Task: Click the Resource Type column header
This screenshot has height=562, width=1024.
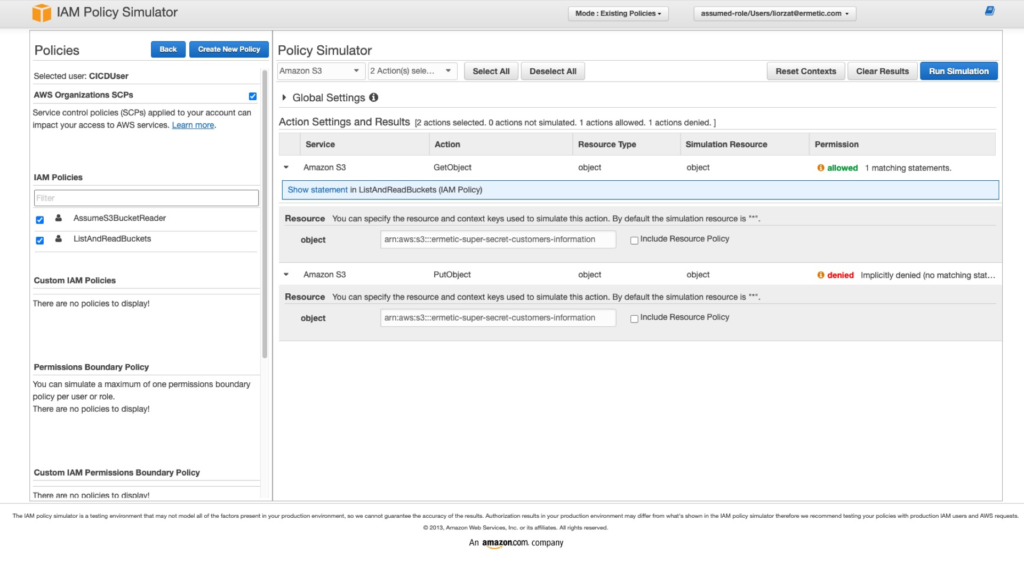Action: (x=607, y=144)
